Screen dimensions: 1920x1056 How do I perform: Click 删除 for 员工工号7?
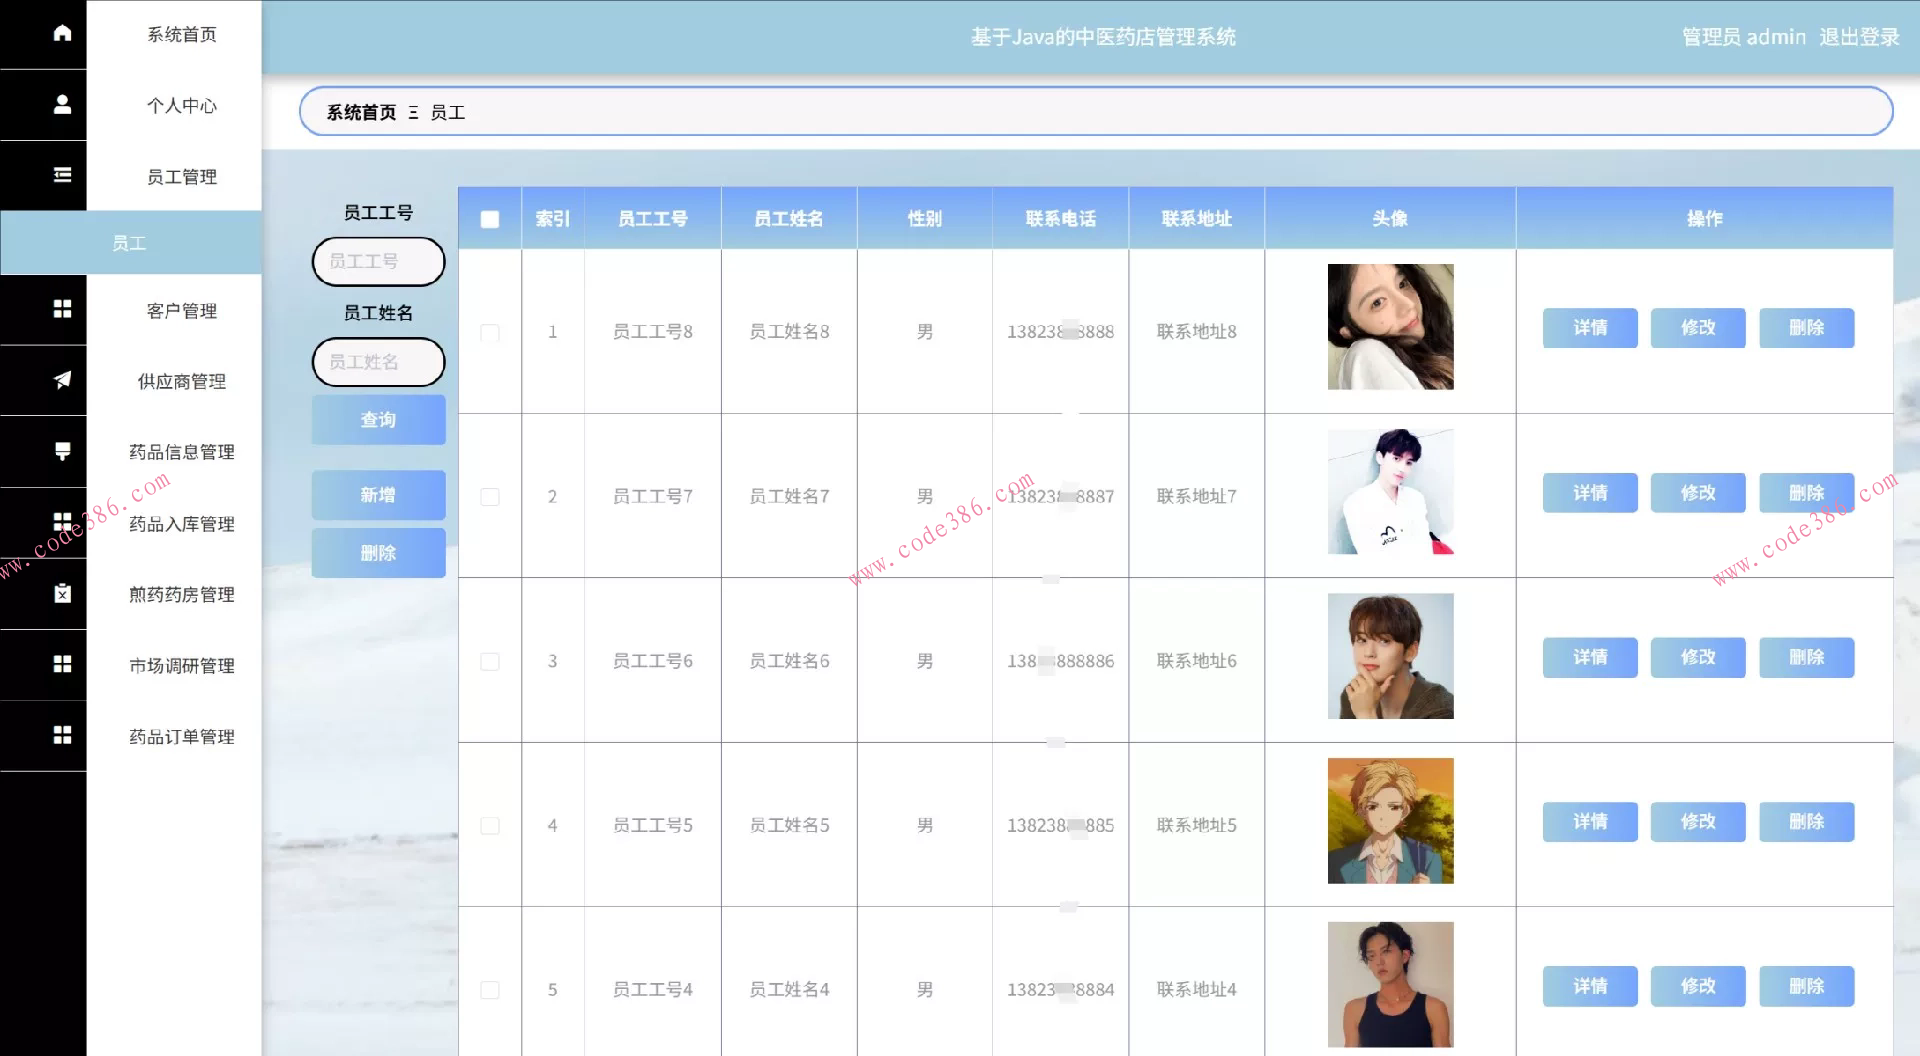click(x=1807, y=493)
